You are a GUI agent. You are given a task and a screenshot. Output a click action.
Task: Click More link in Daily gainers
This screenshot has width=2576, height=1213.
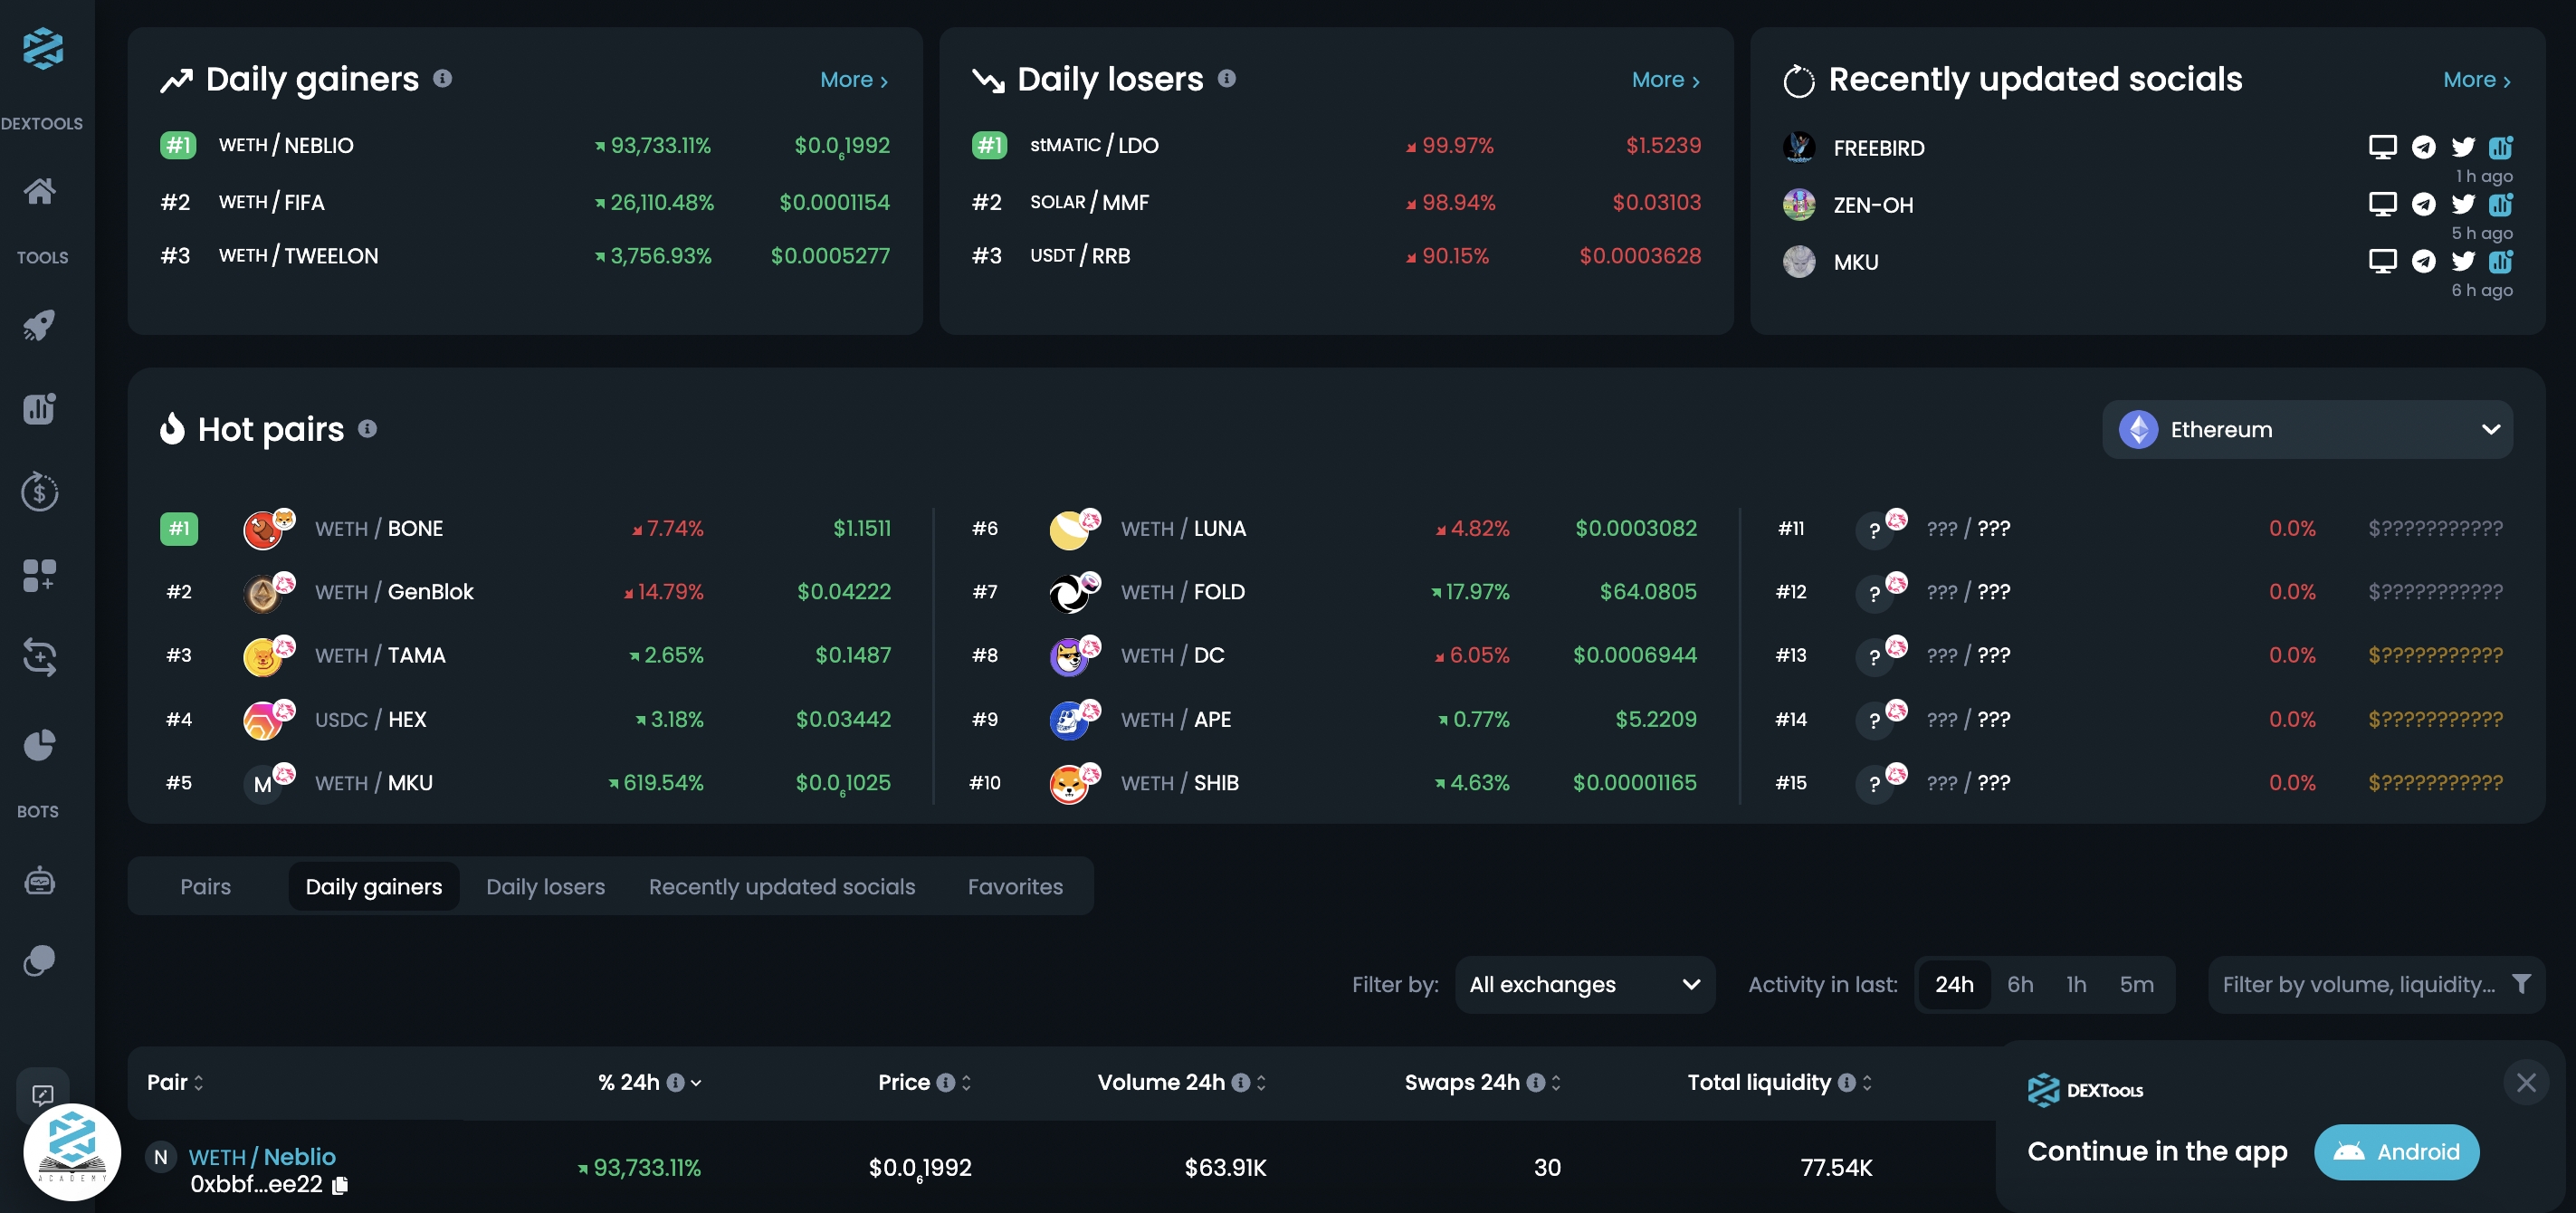tap(854, 79)
